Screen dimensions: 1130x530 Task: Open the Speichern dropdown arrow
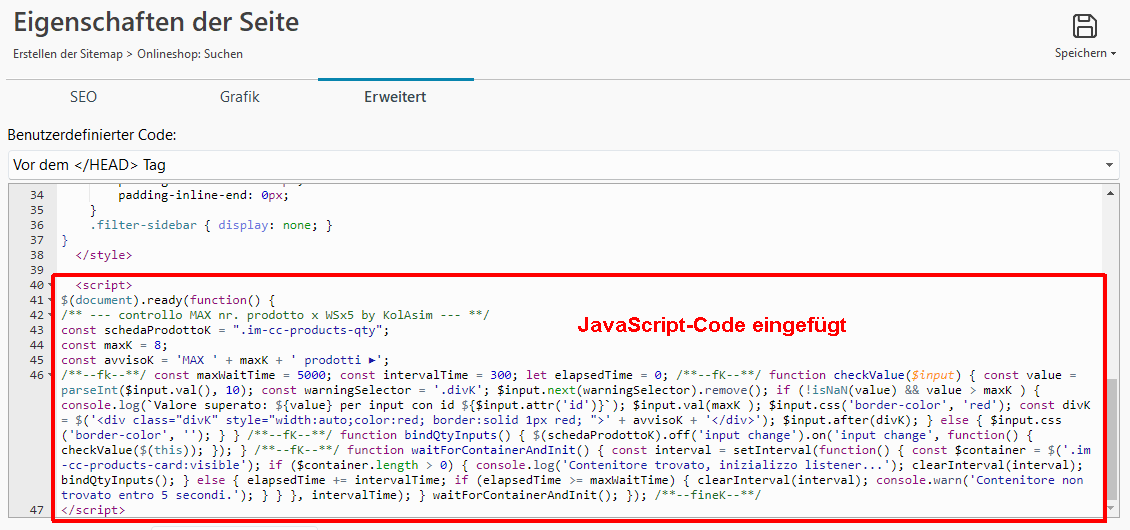tap(1113, 54)
